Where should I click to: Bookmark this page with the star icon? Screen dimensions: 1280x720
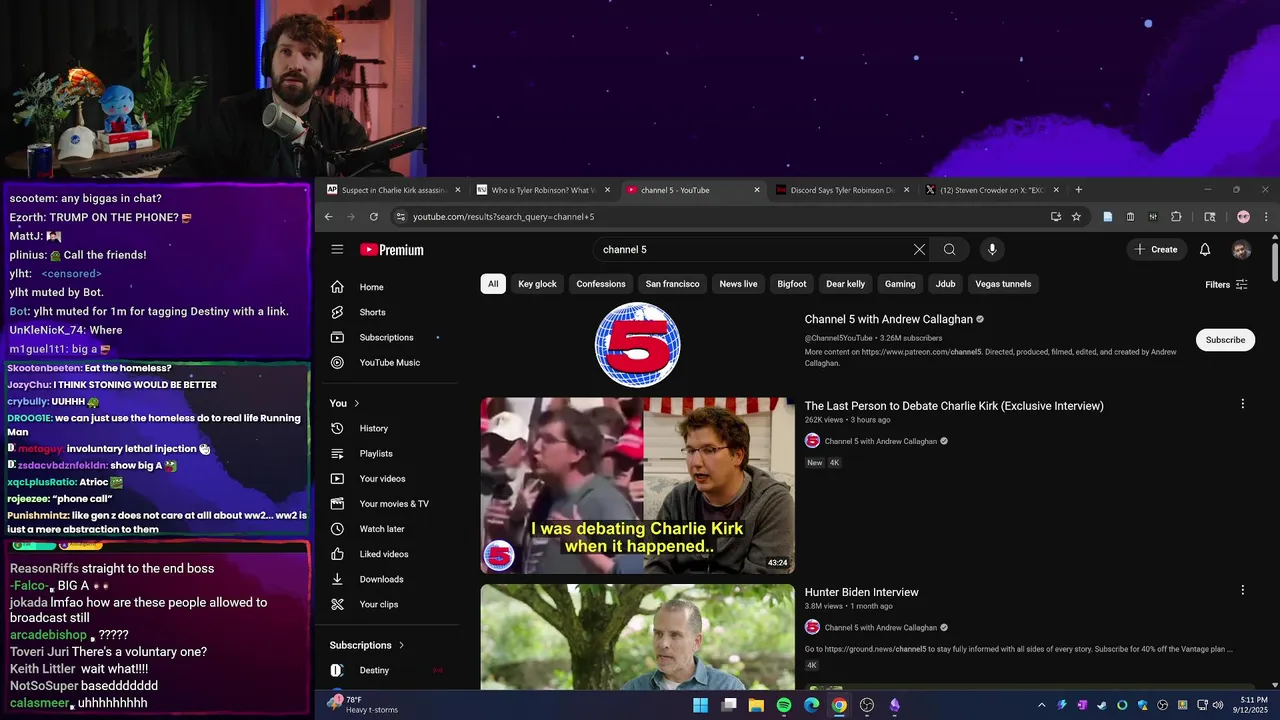pos(1076,216)
